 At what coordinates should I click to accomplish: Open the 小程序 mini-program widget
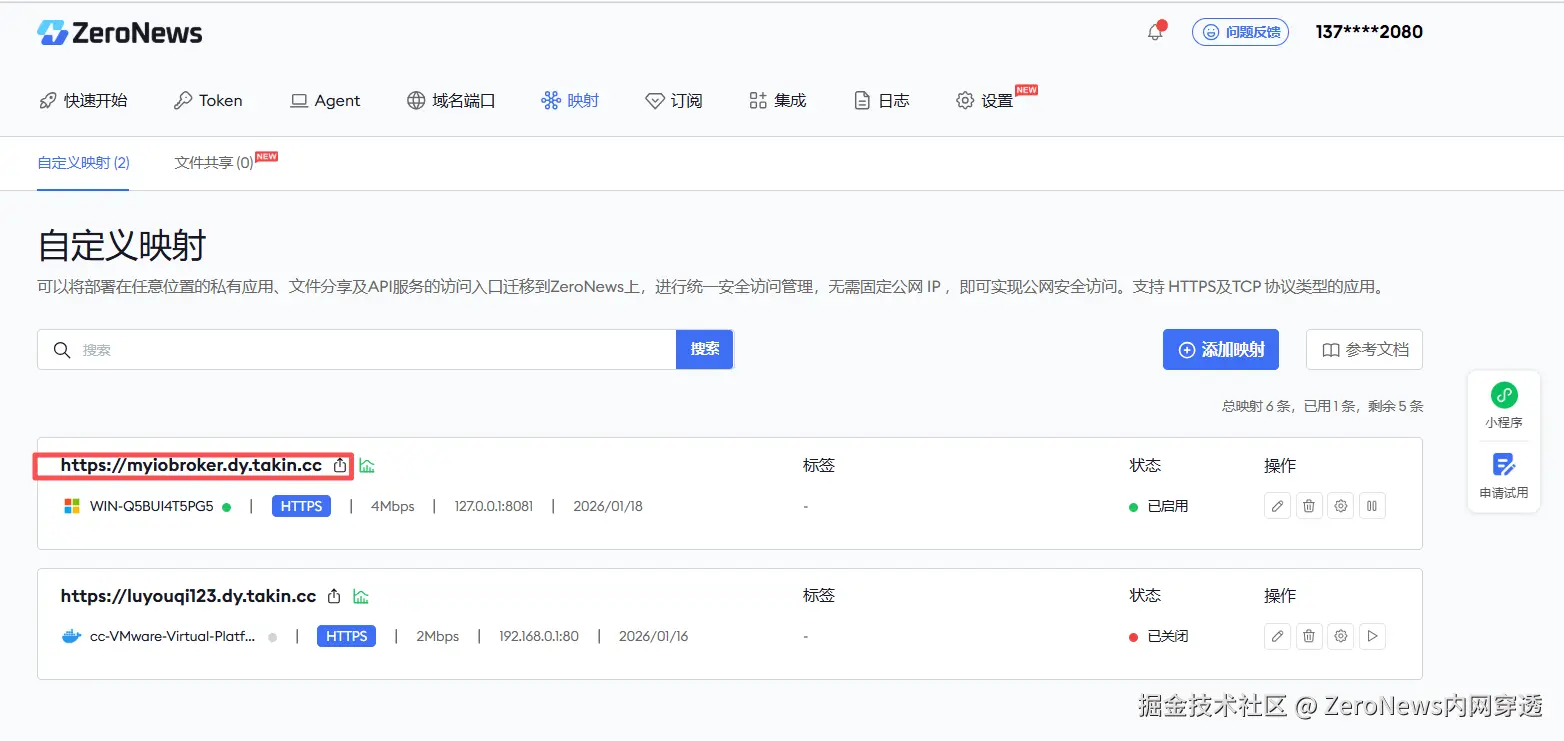pos(1503,405)
